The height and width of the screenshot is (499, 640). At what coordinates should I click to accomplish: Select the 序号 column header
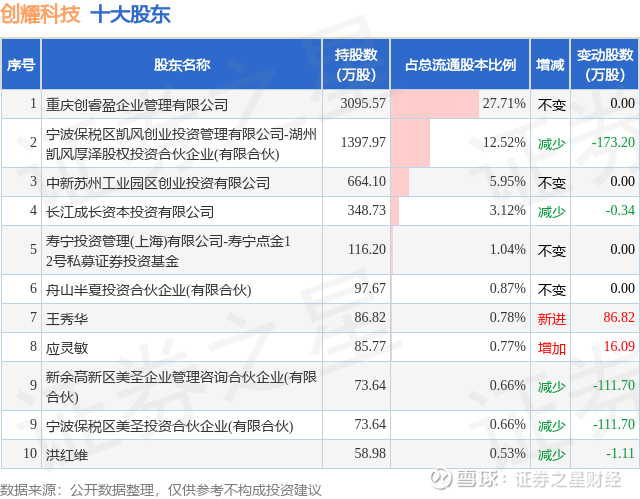(21, 64)
